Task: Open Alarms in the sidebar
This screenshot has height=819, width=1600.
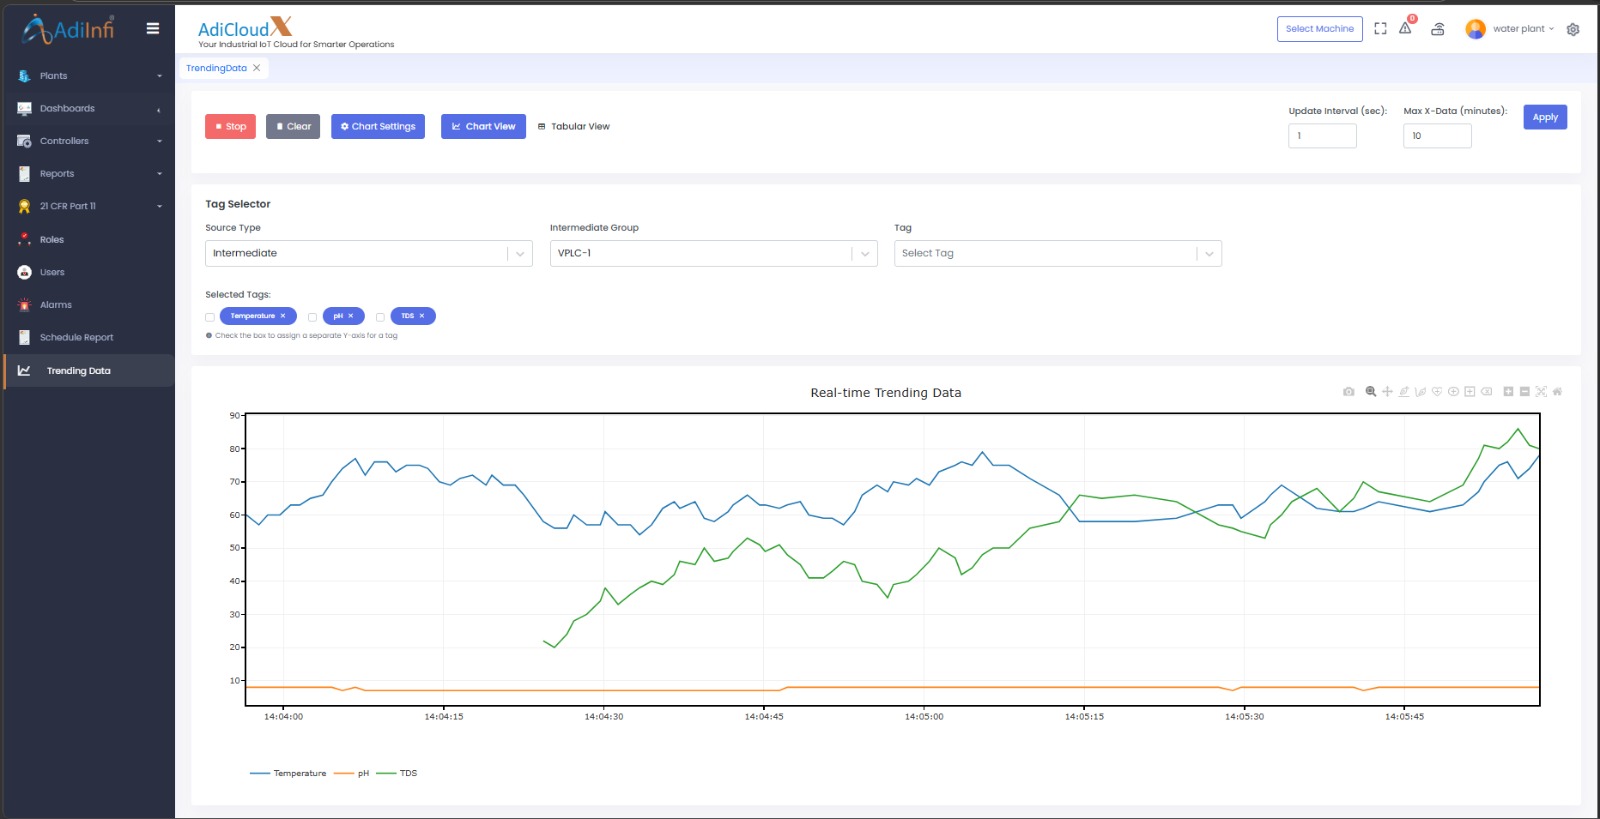Action: [56, 305]
